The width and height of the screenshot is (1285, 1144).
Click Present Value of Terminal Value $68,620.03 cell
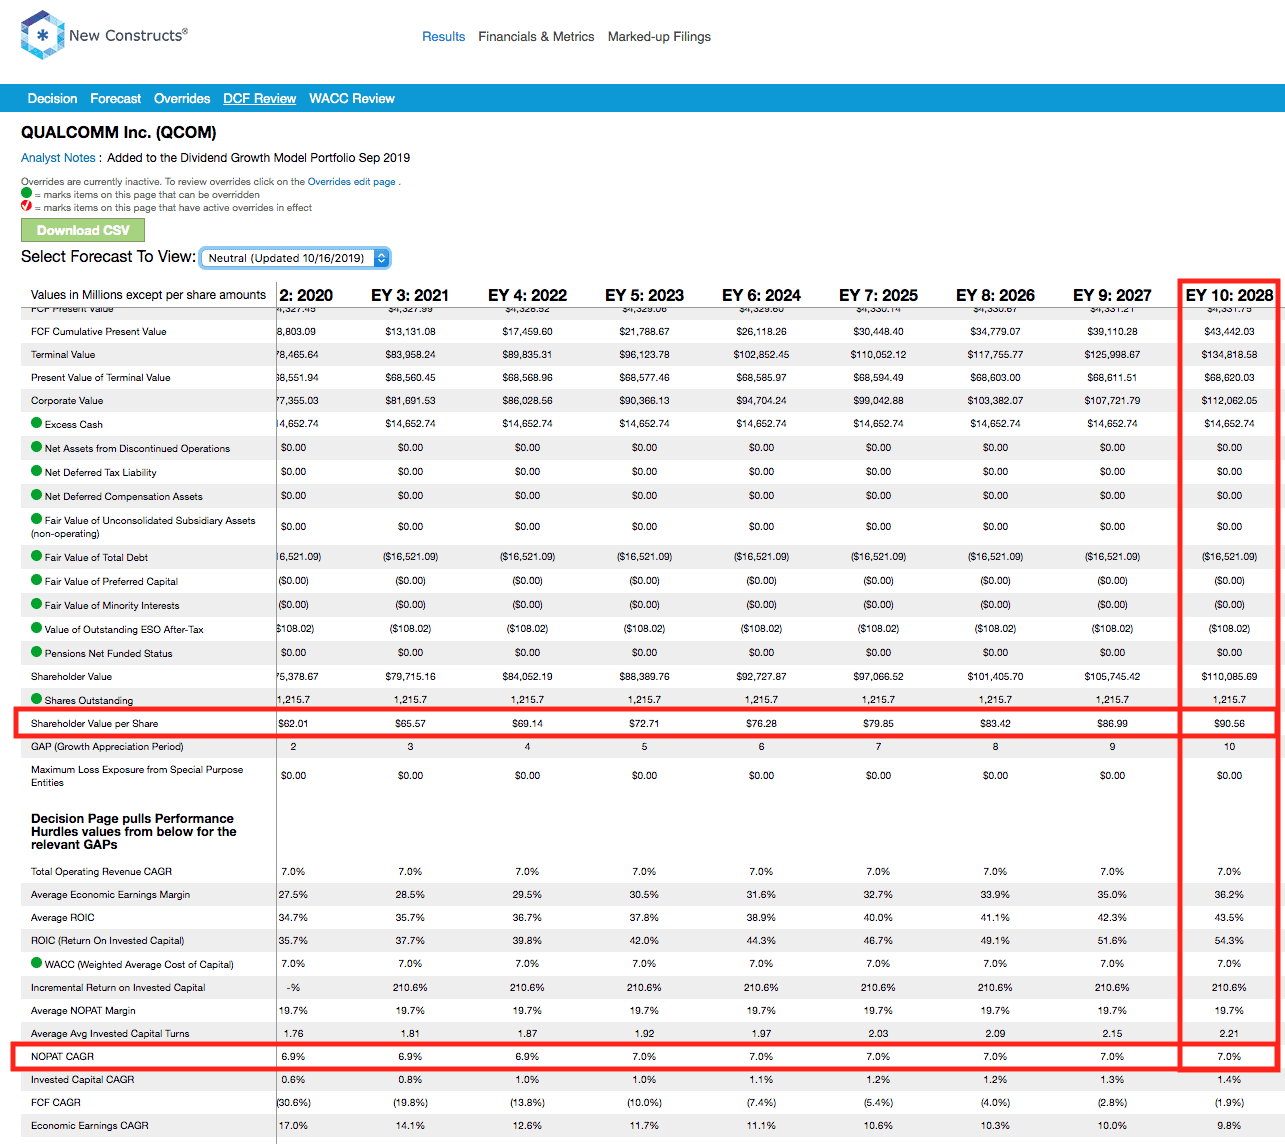[1229, 377]
